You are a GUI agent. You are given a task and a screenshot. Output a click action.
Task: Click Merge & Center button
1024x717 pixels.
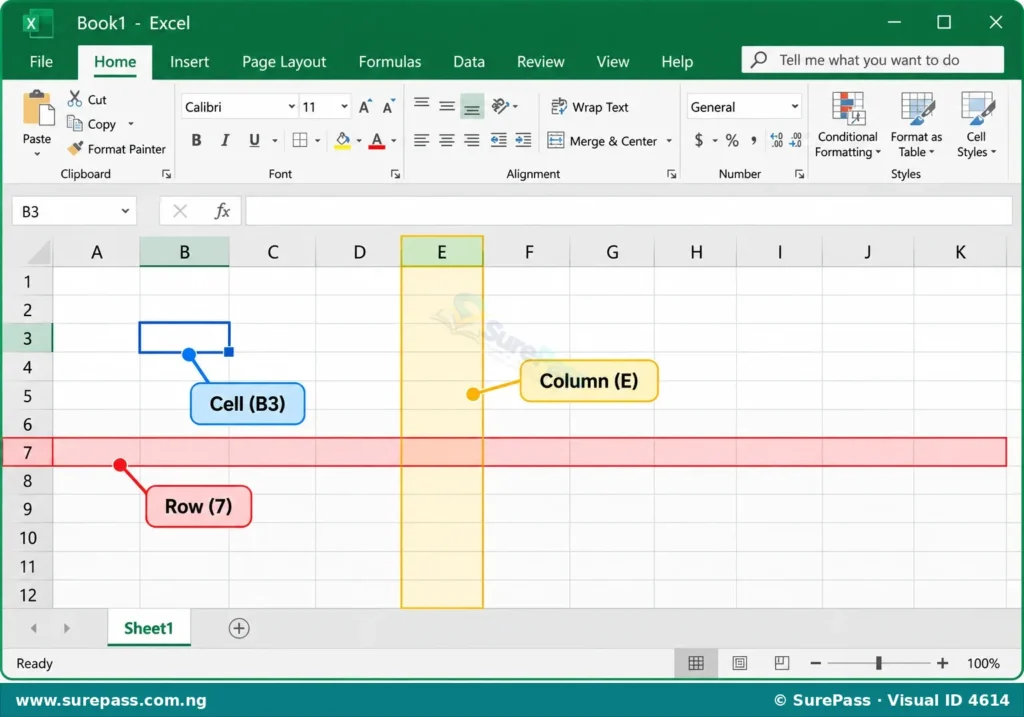601,141
